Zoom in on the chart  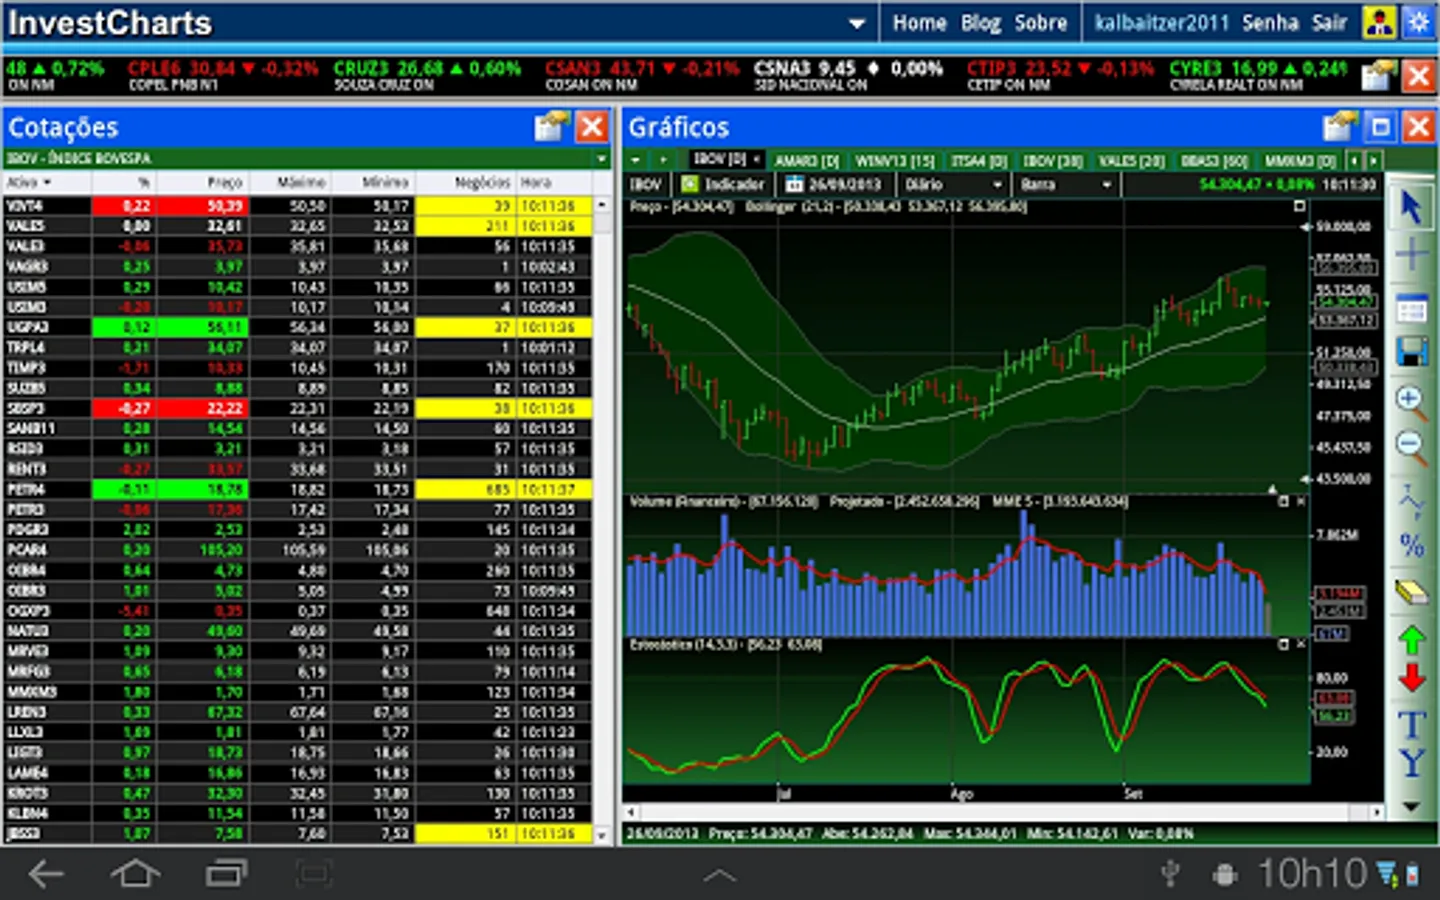click(1411, 401)
